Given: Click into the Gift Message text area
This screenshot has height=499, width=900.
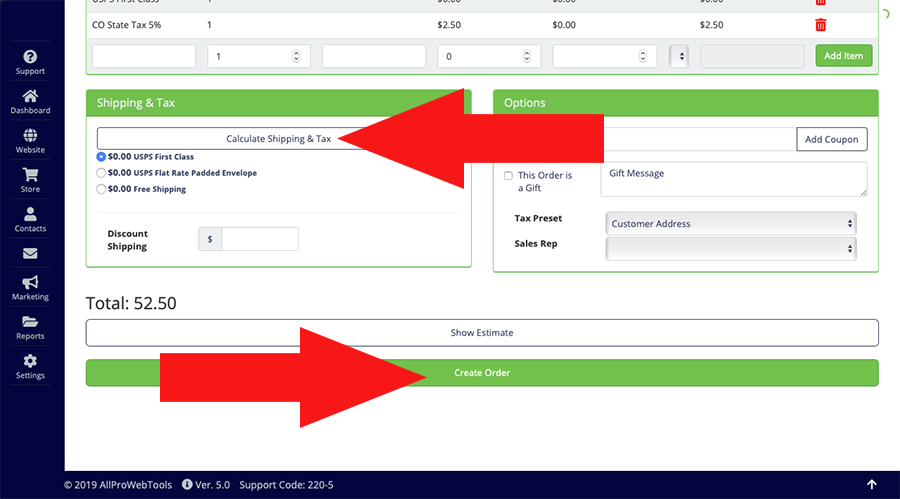Looking at the screenshot, I should [x=734, y=179].
